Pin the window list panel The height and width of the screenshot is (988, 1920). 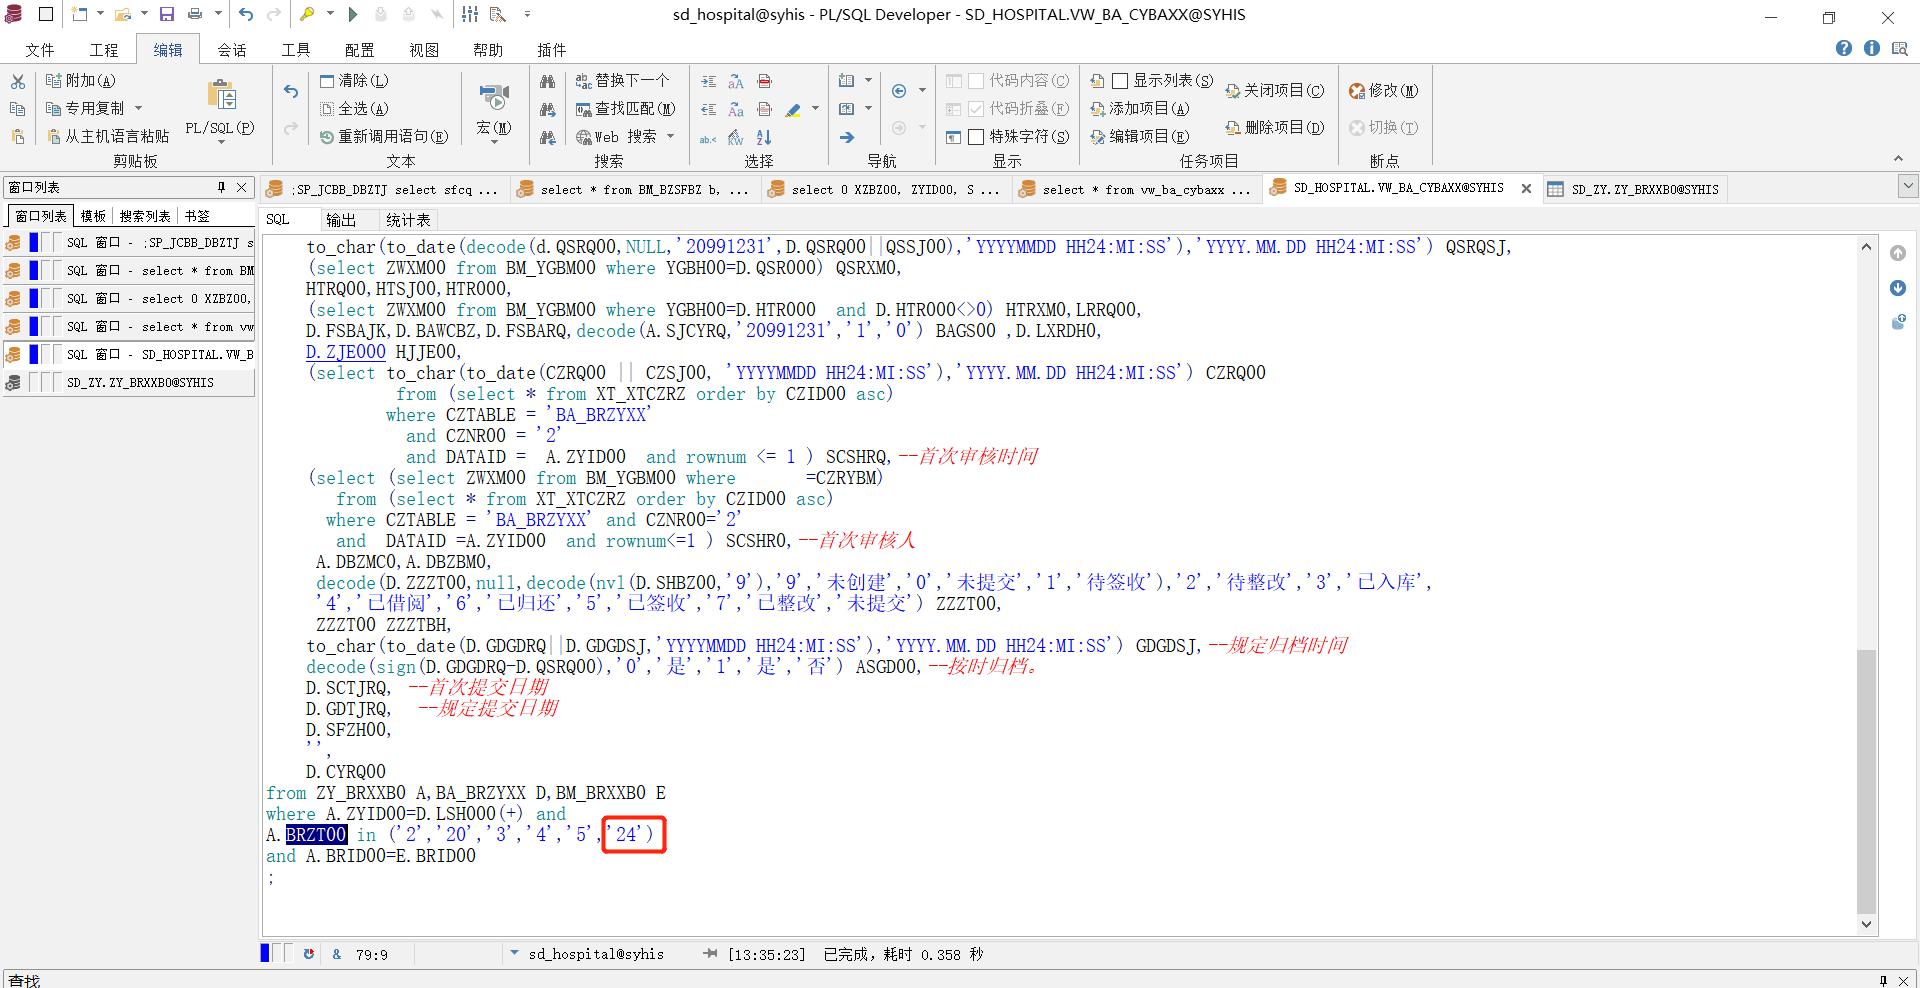221,188
